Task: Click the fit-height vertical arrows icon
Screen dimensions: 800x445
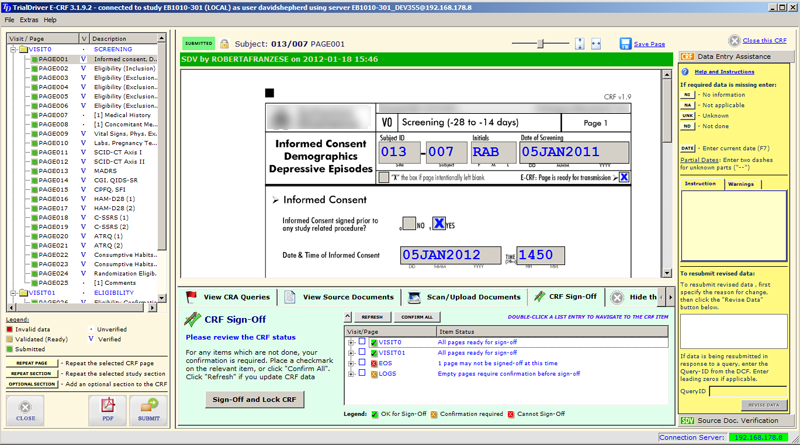Action: 580,44
